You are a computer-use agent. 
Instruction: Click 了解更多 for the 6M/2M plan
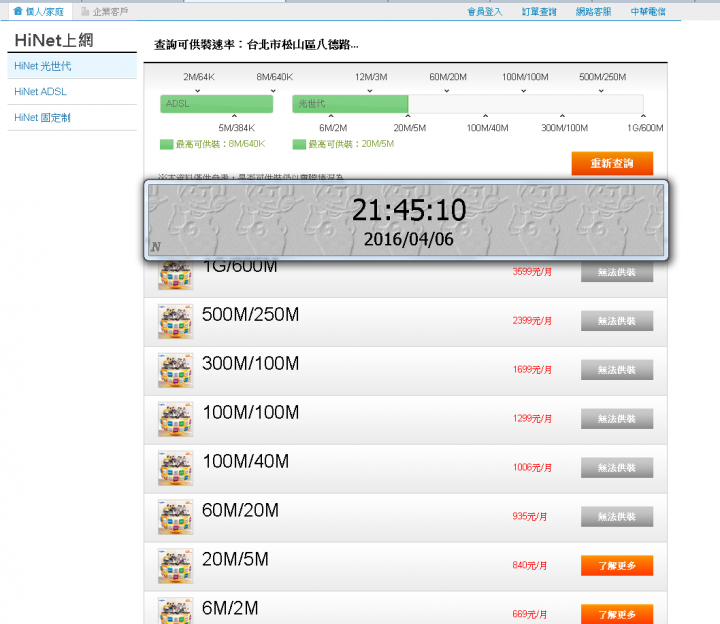[617, 614]
